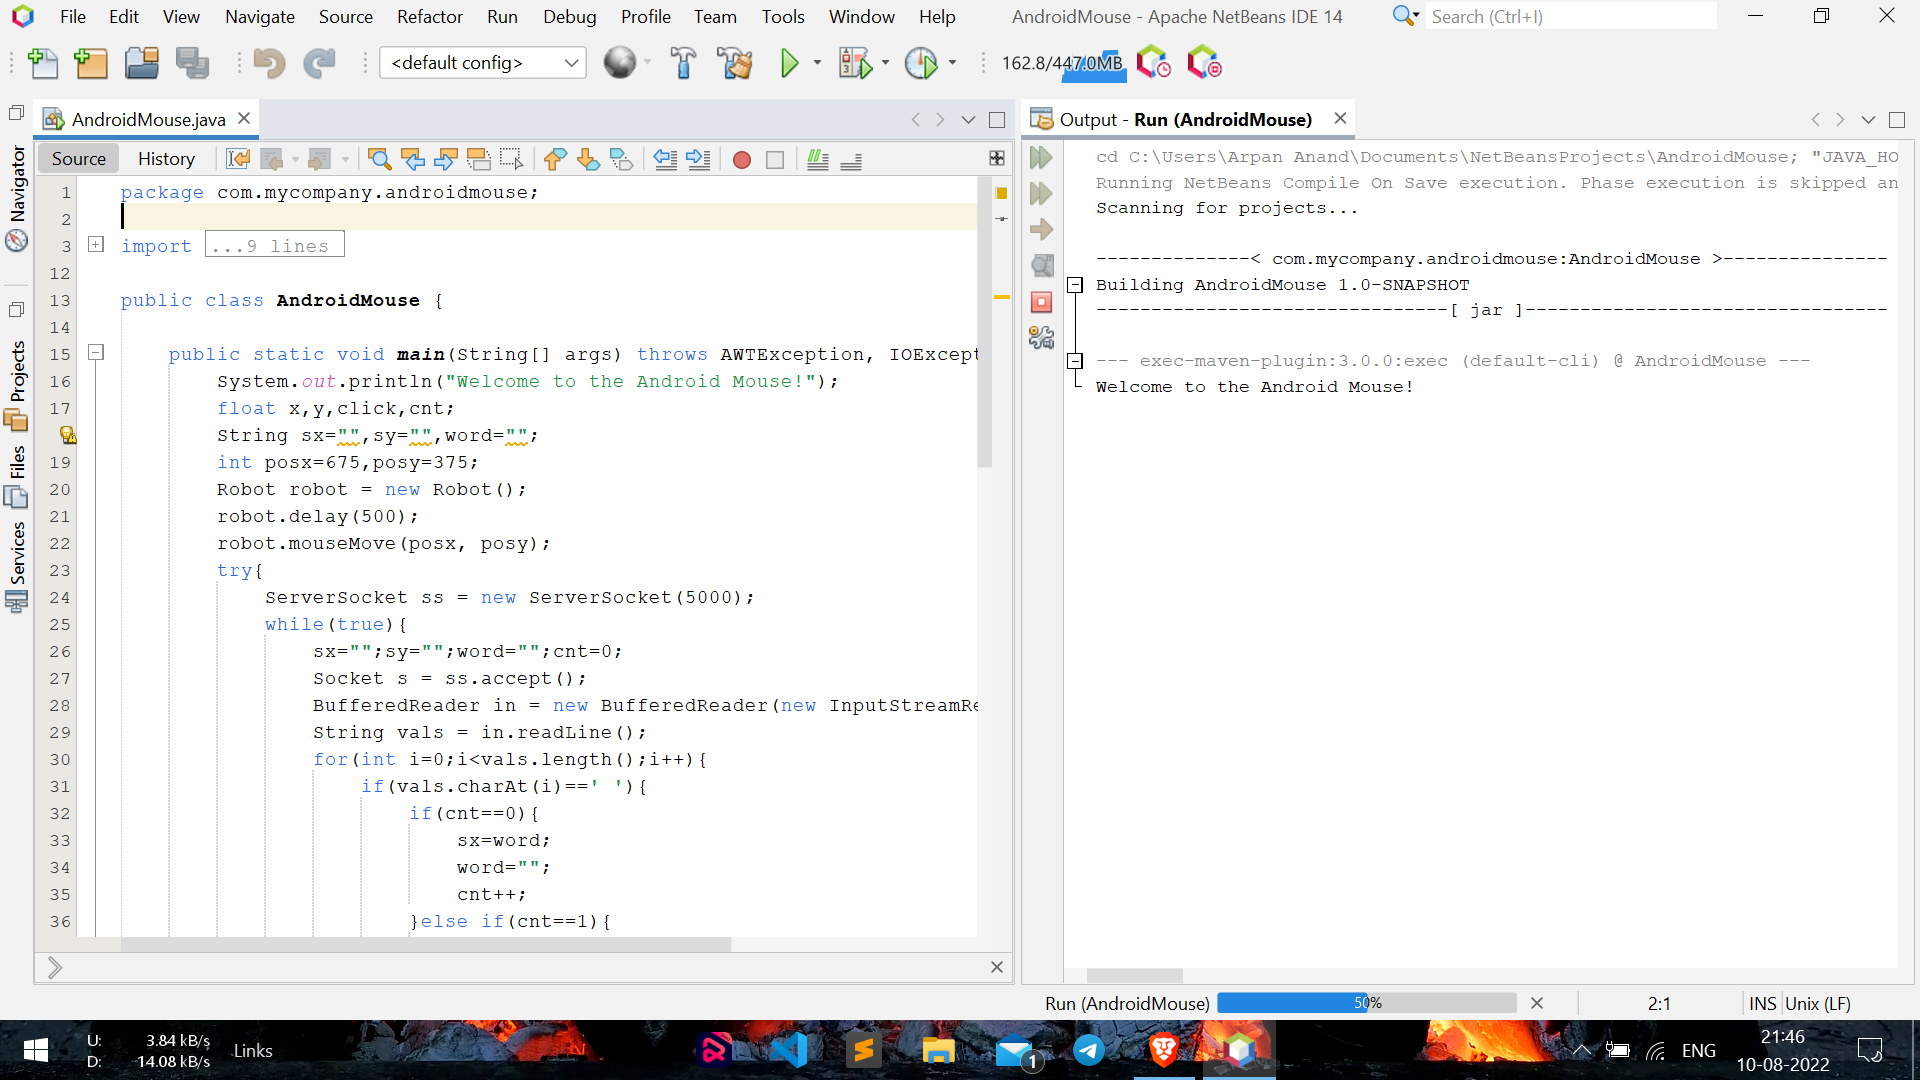Switch editor to History view
This screenshot has height=1080, width=1920.
point(166,159)
